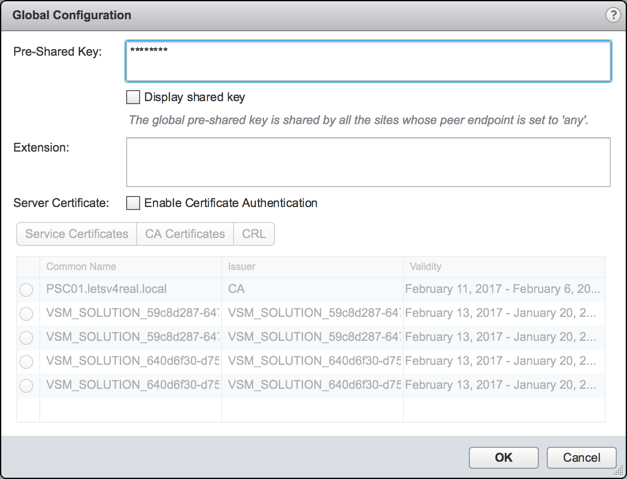Viewport: 627px width, 479px height.
Task: Select the PSC01.letsv4real.local radio button
Action: click(26, 290)
